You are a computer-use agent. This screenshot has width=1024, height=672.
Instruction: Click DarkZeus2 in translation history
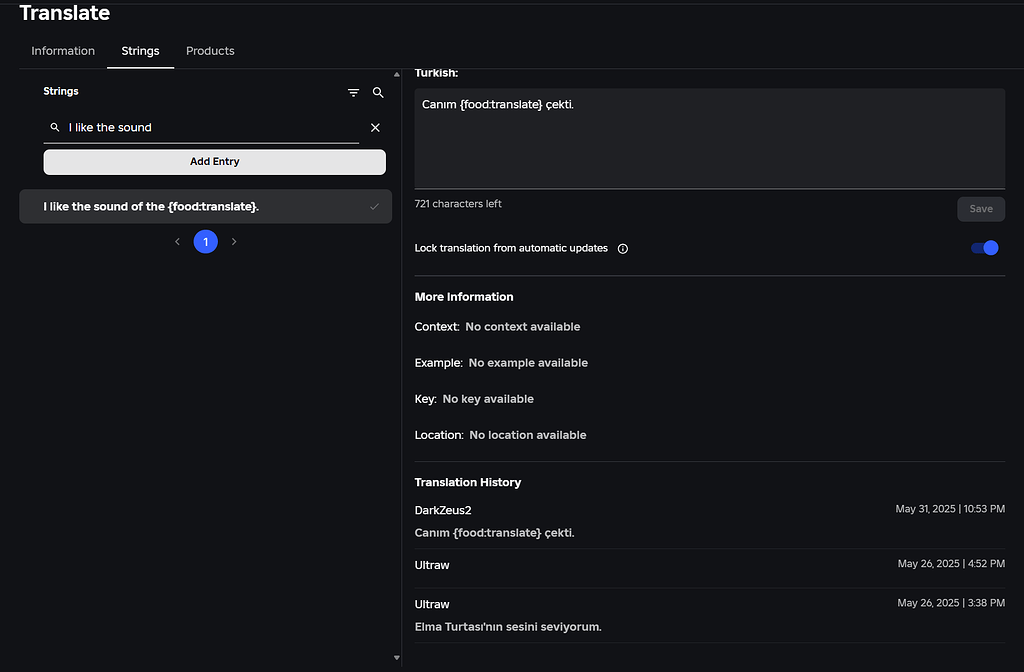[x=443, y=511]
